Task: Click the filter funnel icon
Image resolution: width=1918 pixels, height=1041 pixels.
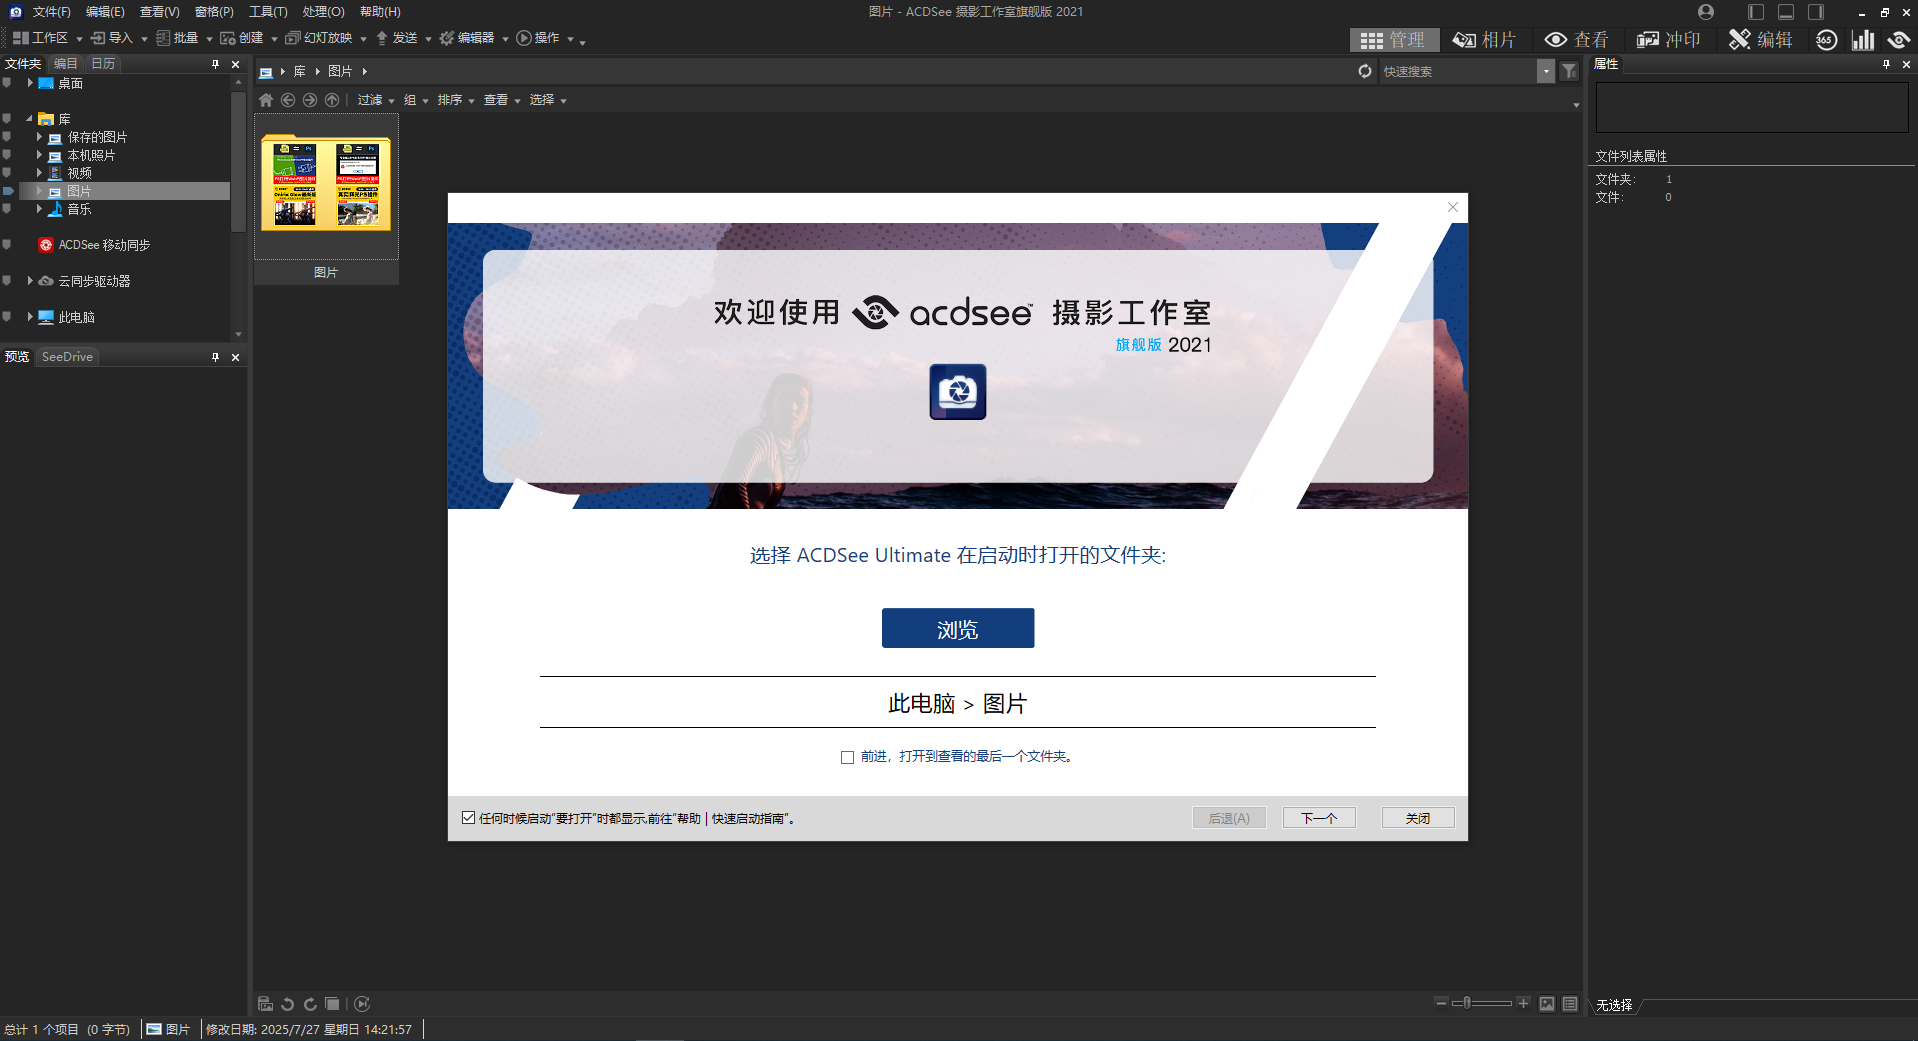Action: [1569, 71]
